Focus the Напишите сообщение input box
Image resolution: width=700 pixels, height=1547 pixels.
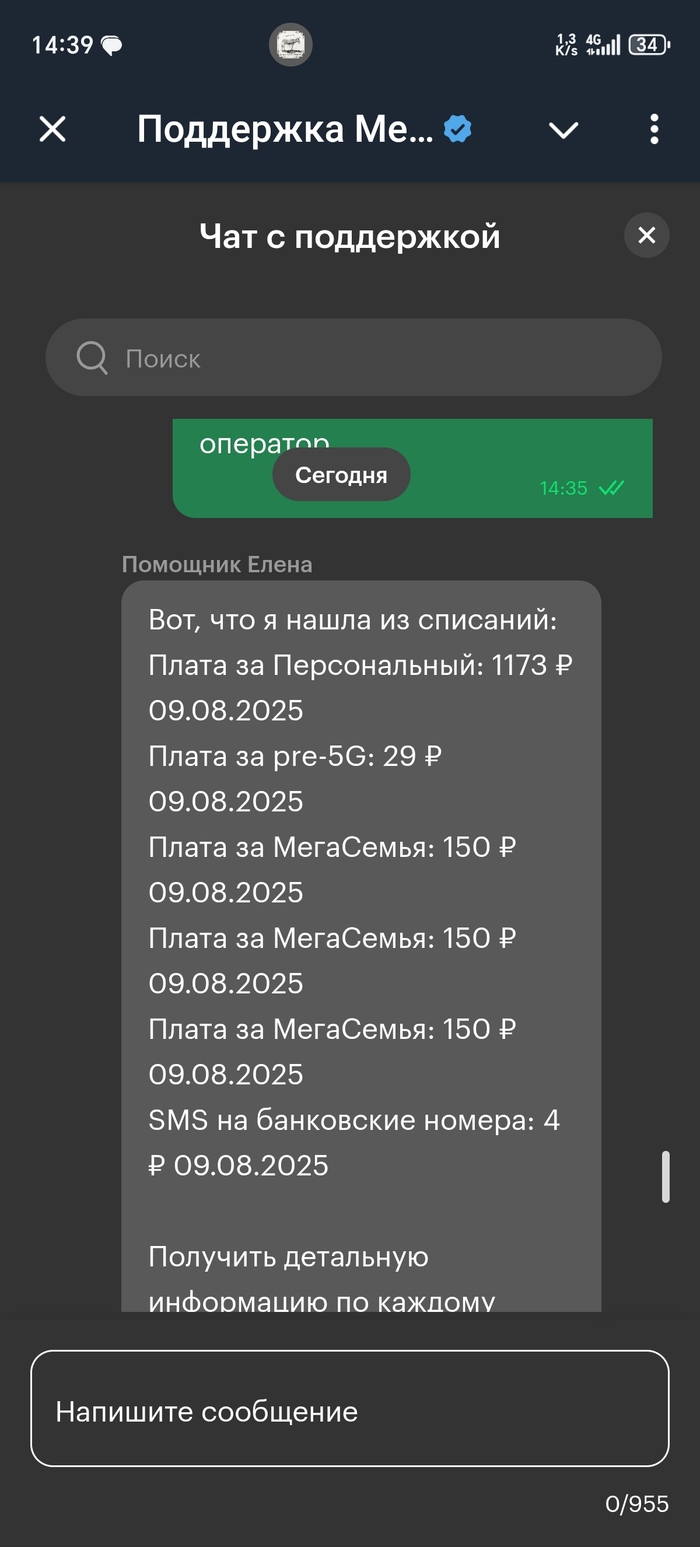click(349, 1410)
